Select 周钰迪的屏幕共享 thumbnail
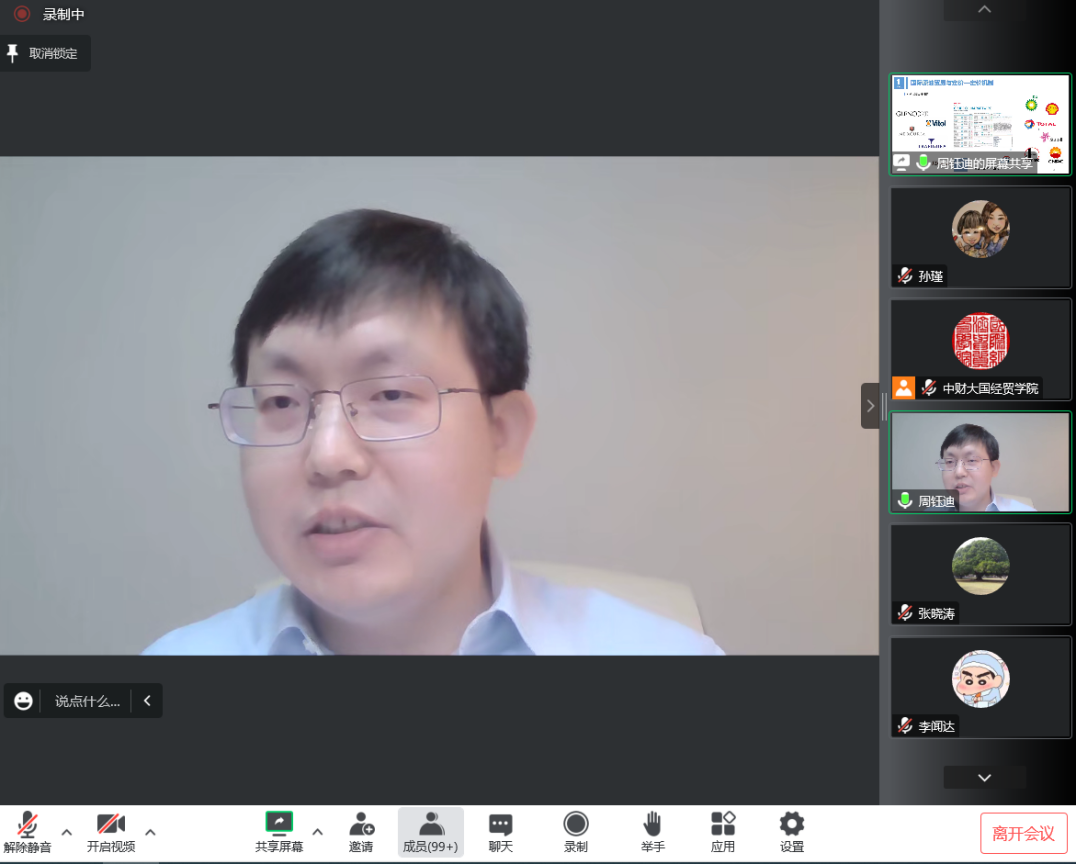The image size is (1076, 864). (980, 124)
